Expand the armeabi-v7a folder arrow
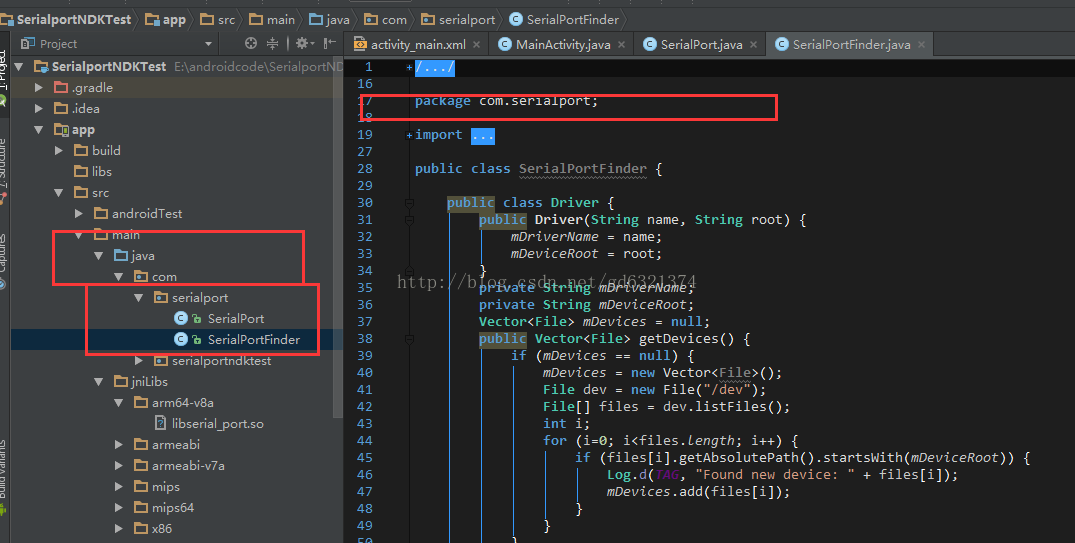The width and height of the screenshot is (1075, 543). (x=119, y=466)
